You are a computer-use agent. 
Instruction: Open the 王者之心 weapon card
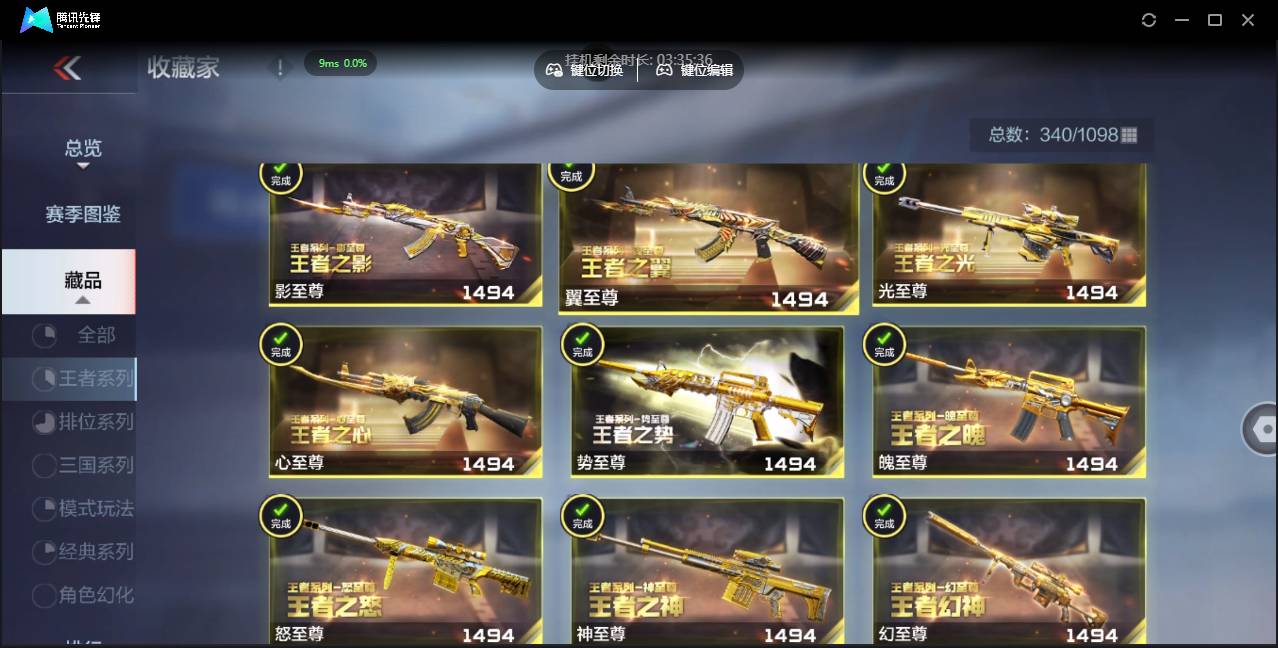click(406, 402)
